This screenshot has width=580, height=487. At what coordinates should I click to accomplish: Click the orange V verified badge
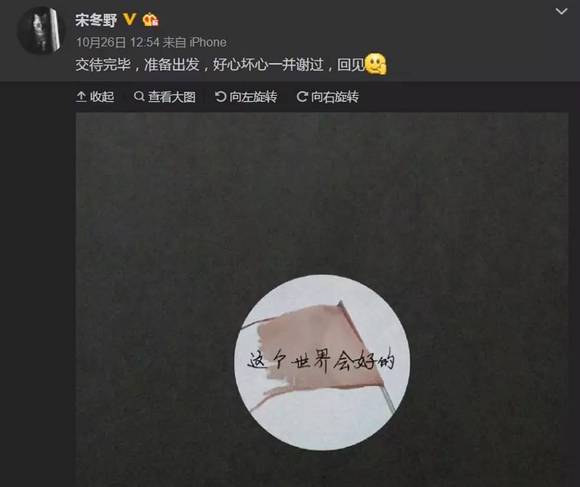click(129, 19)
